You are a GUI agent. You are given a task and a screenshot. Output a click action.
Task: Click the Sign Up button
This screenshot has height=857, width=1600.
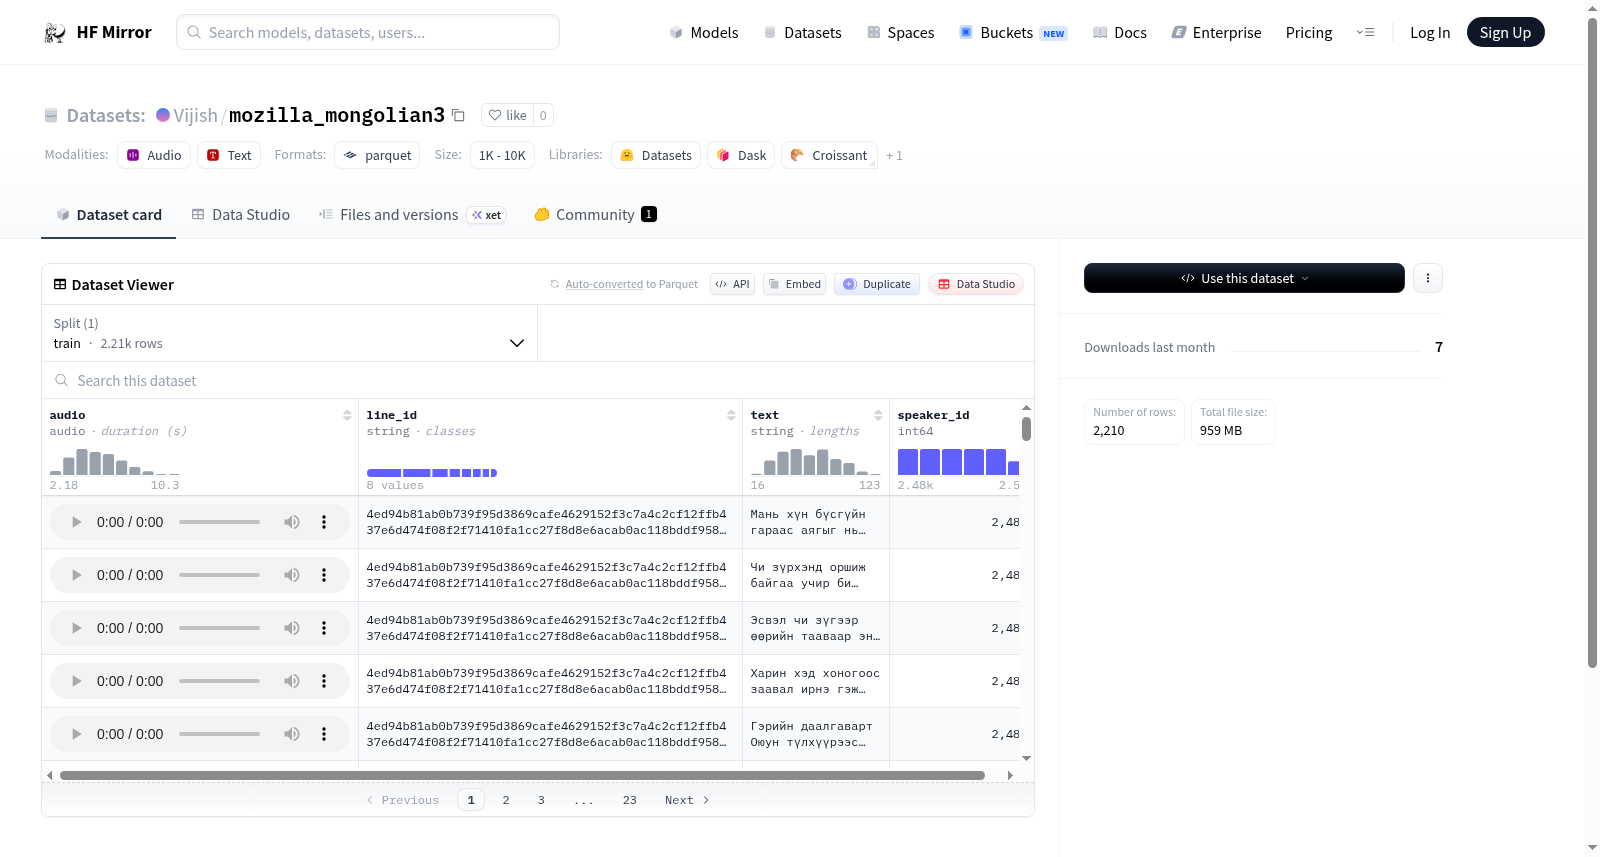pyautogui.click(x=1505, y=33)
